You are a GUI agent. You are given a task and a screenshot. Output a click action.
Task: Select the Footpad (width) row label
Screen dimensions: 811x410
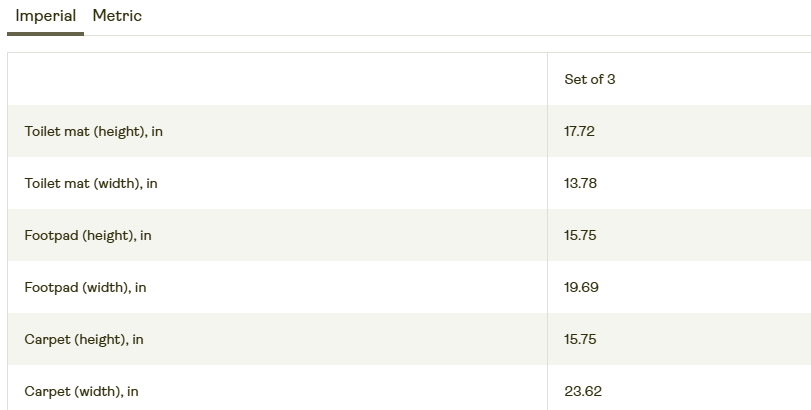tap(85, 287)
